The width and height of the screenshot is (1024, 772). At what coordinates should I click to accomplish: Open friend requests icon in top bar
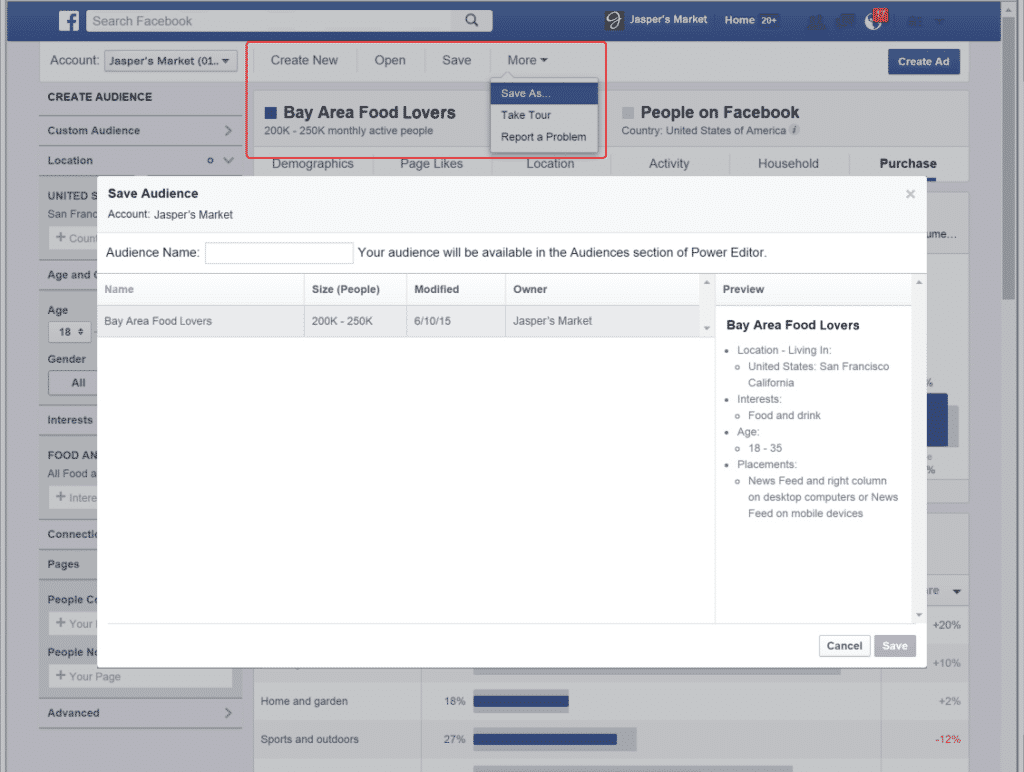pos(816,22)
